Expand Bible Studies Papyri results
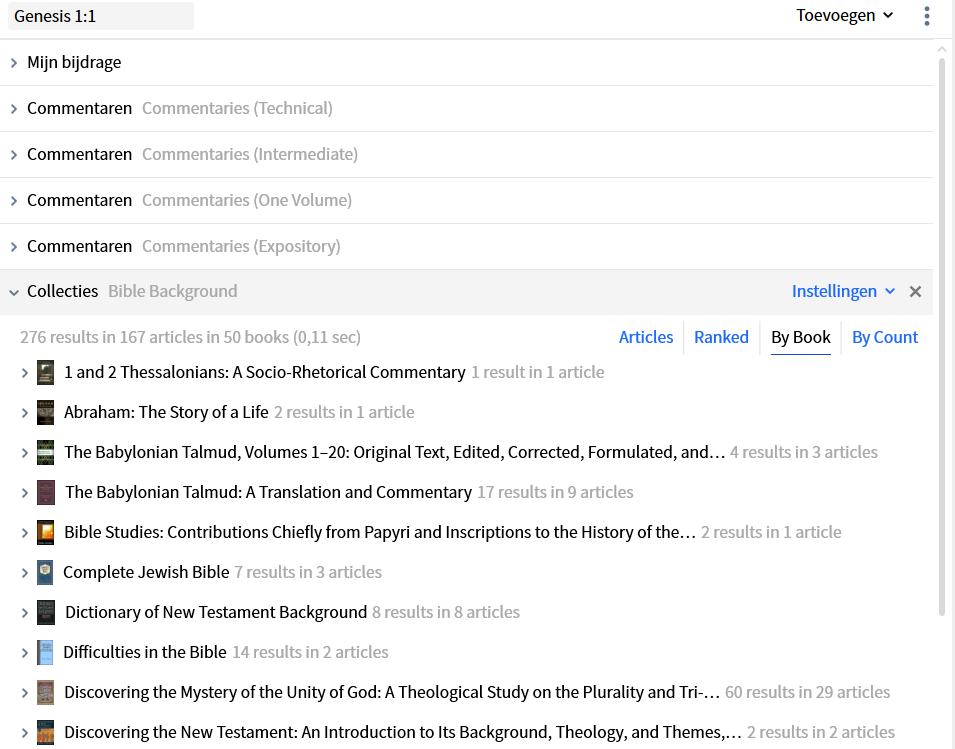Viewport: 955px width, 749px height. (x=24, y=533)
